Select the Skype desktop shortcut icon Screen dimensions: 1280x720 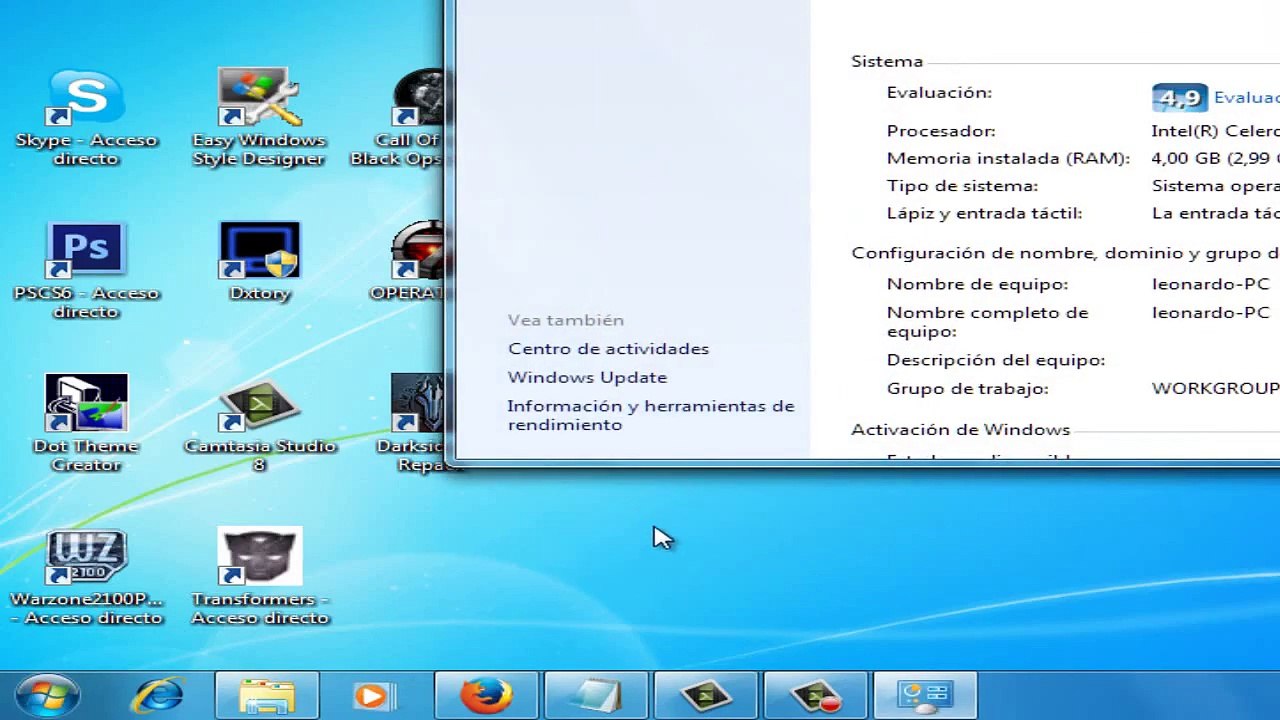[x=86, y=100]
